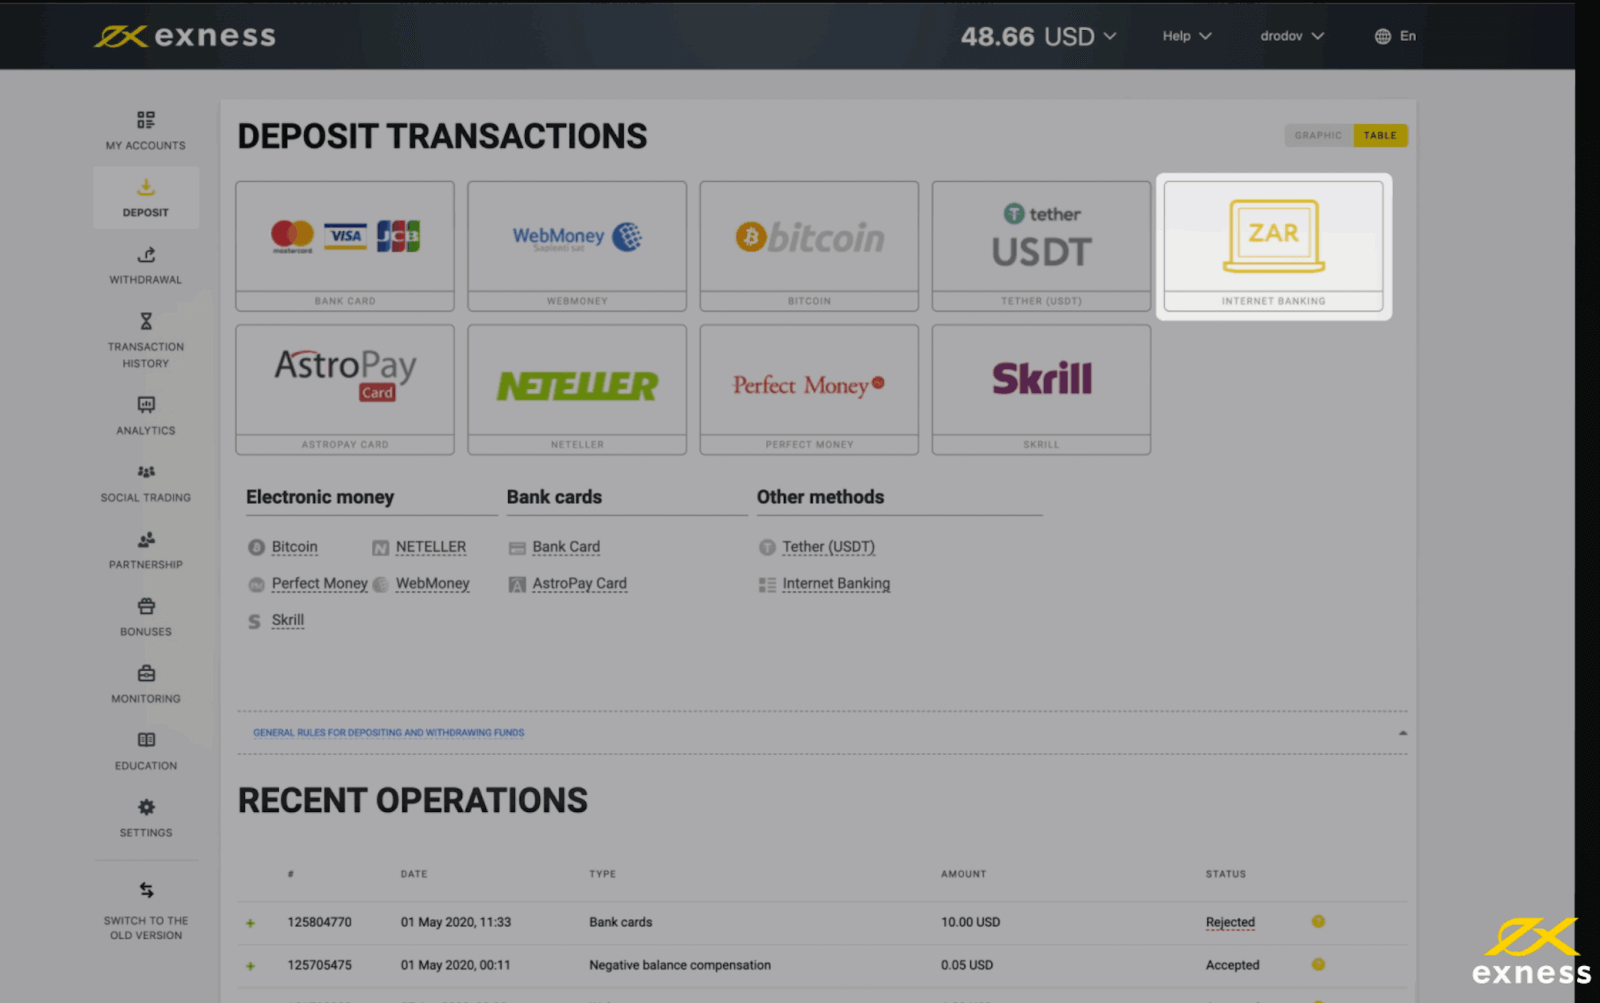Choose the Bitcoin deposit tile
This screenshot has width=1600, height=1003.
[x=809, y=246]
